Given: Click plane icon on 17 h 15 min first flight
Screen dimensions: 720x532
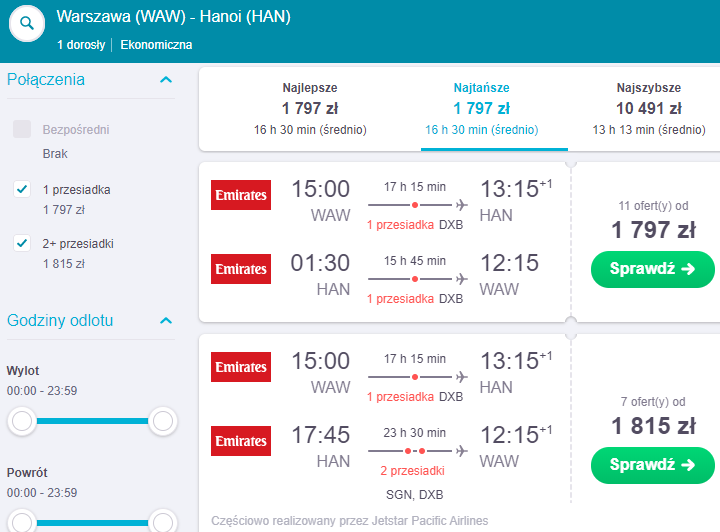Looking at the screenshot, I should tap(461, 205).
